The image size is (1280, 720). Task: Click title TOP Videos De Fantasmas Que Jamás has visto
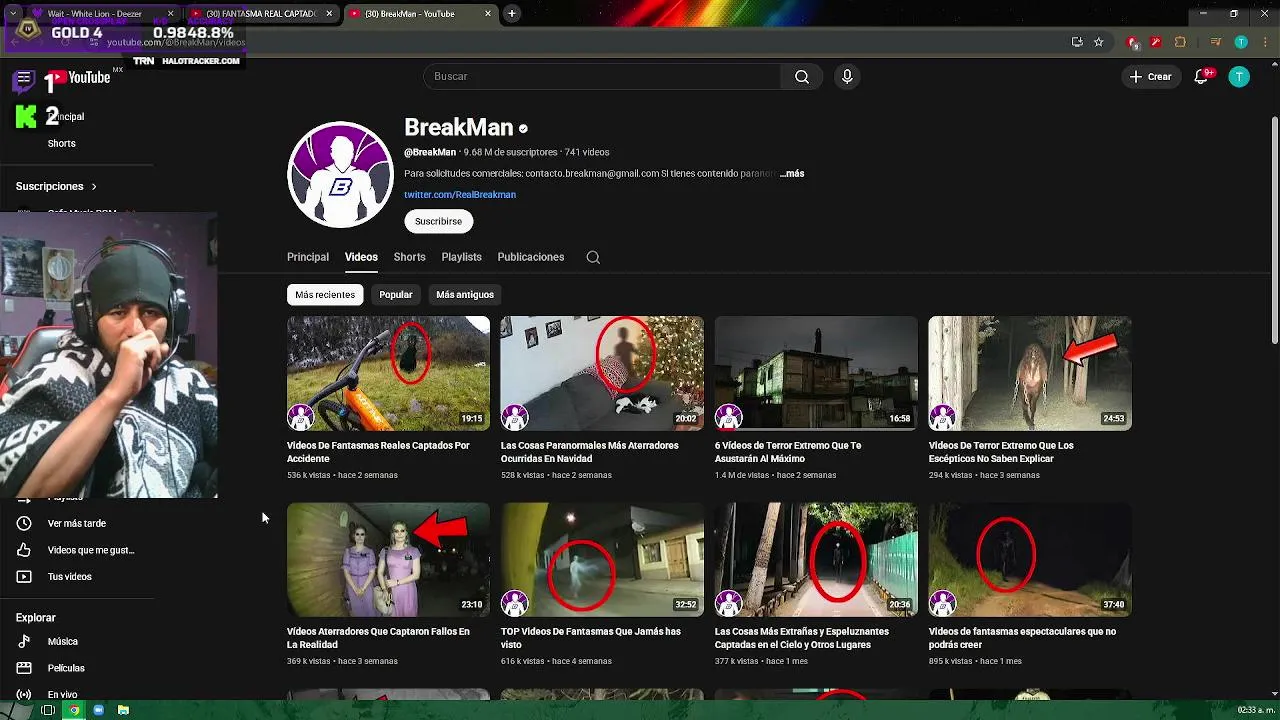click(591, 638)
